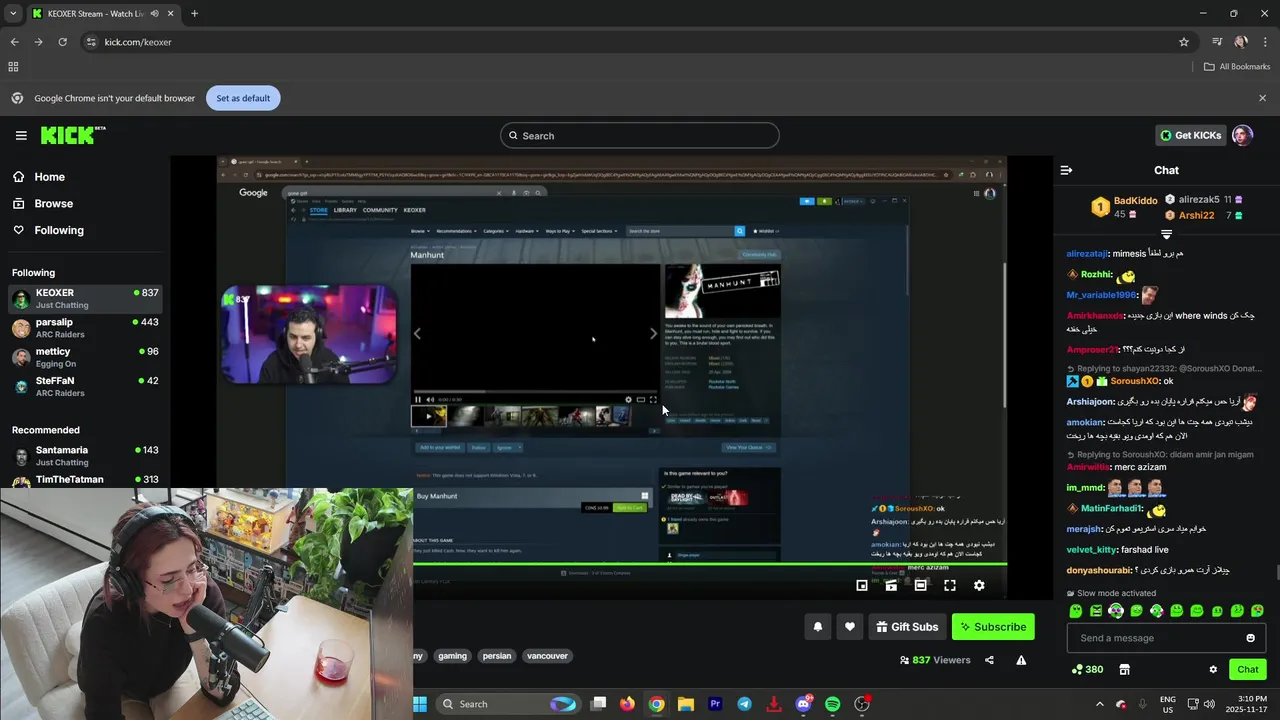Open Spotify from the taskbar
Image resolution: width=1280 pixels, height=720 pixels.
click(832, 704)
